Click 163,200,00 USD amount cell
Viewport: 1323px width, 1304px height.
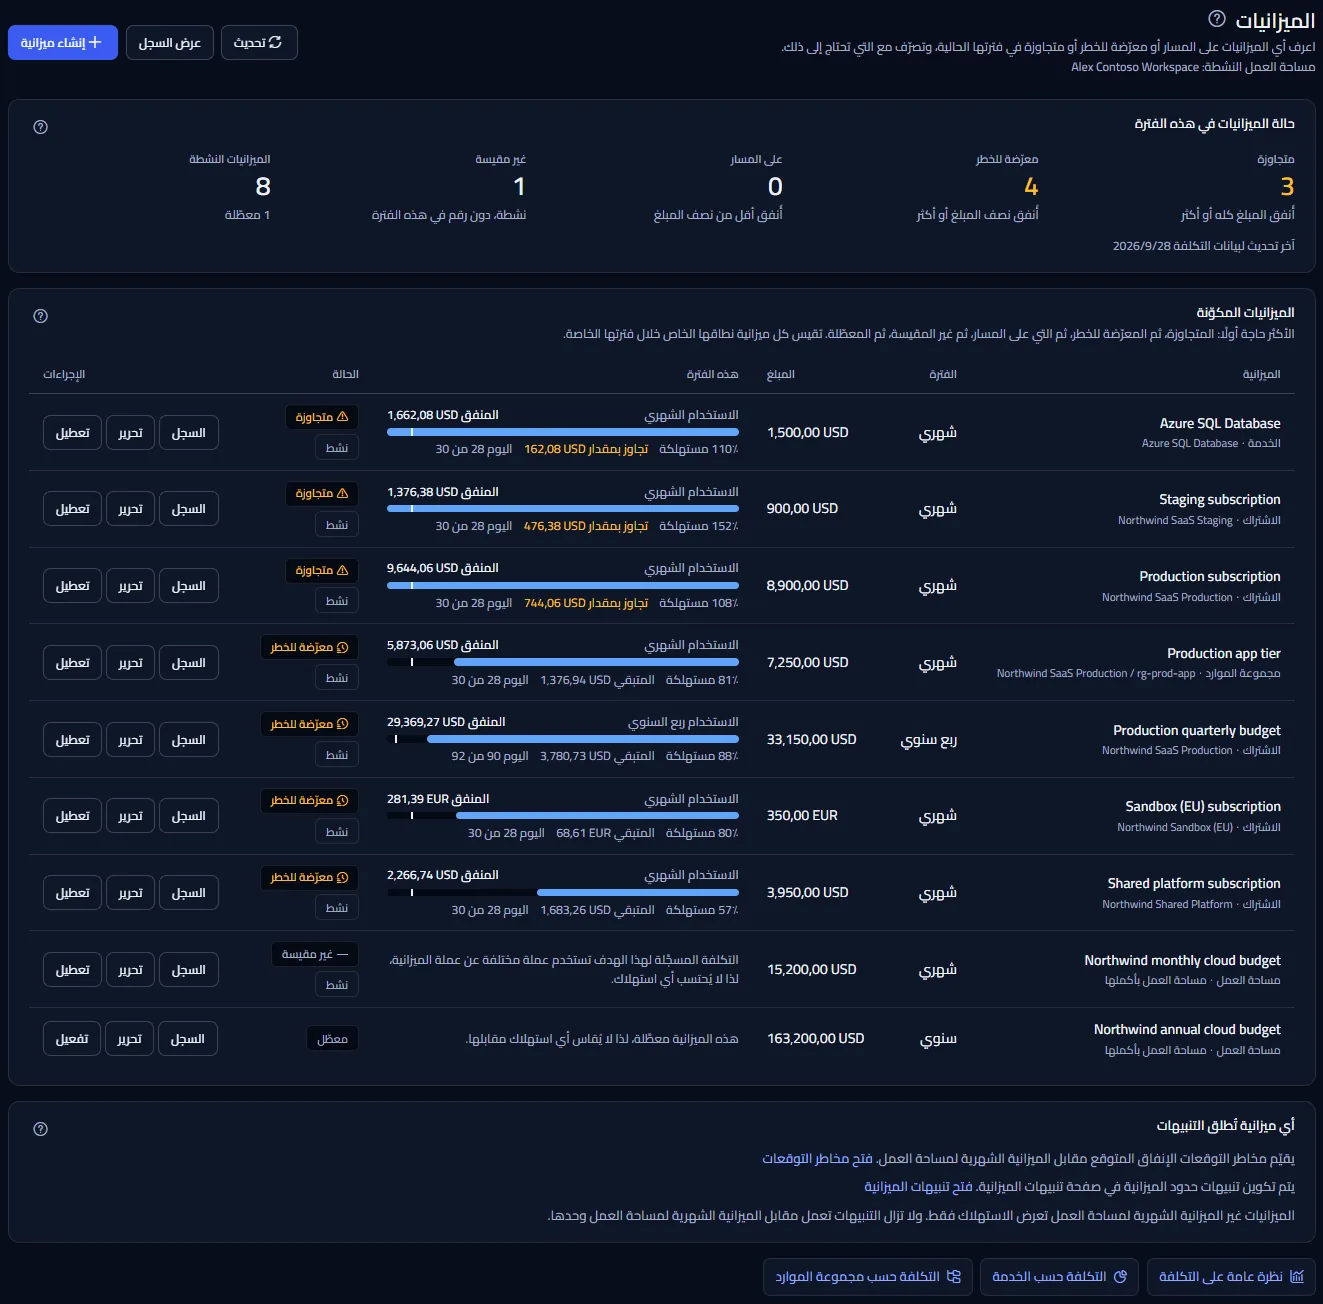815,1038
